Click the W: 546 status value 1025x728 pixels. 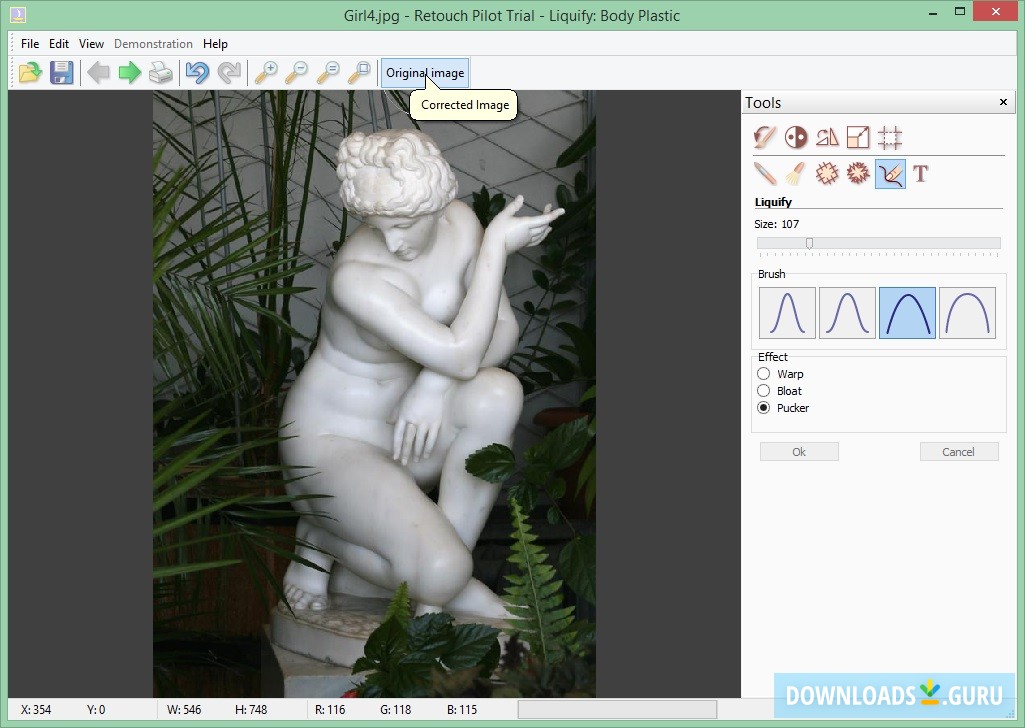point(184,710)
